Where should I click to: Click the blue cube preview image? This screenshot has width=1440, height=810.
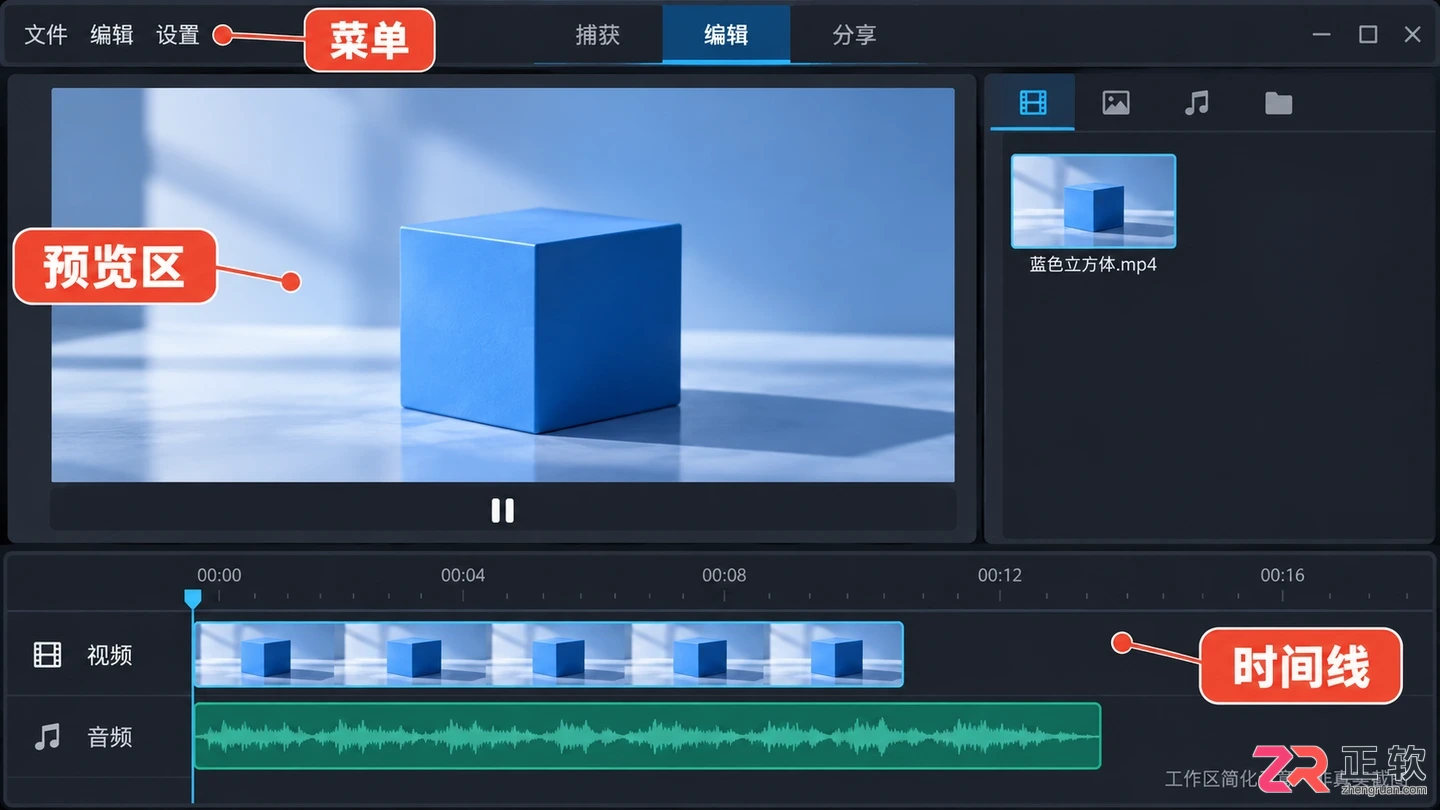click(503, 285)
